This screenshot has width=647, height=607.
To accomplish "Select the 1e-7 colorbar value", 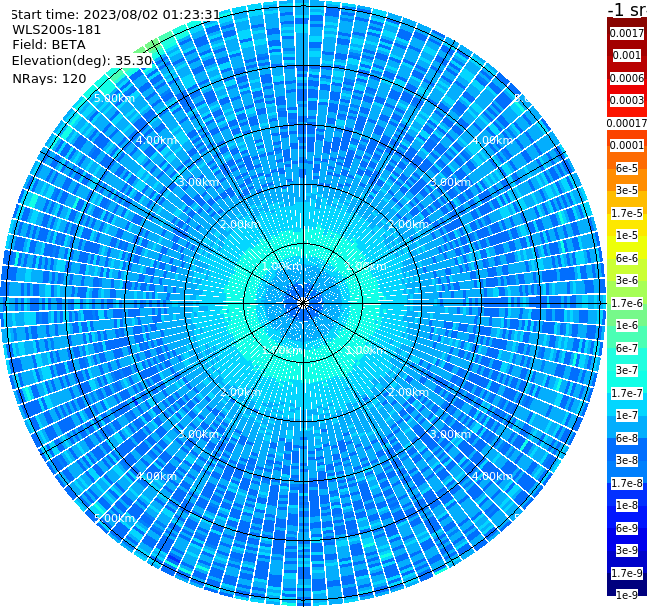I will 627,415.
